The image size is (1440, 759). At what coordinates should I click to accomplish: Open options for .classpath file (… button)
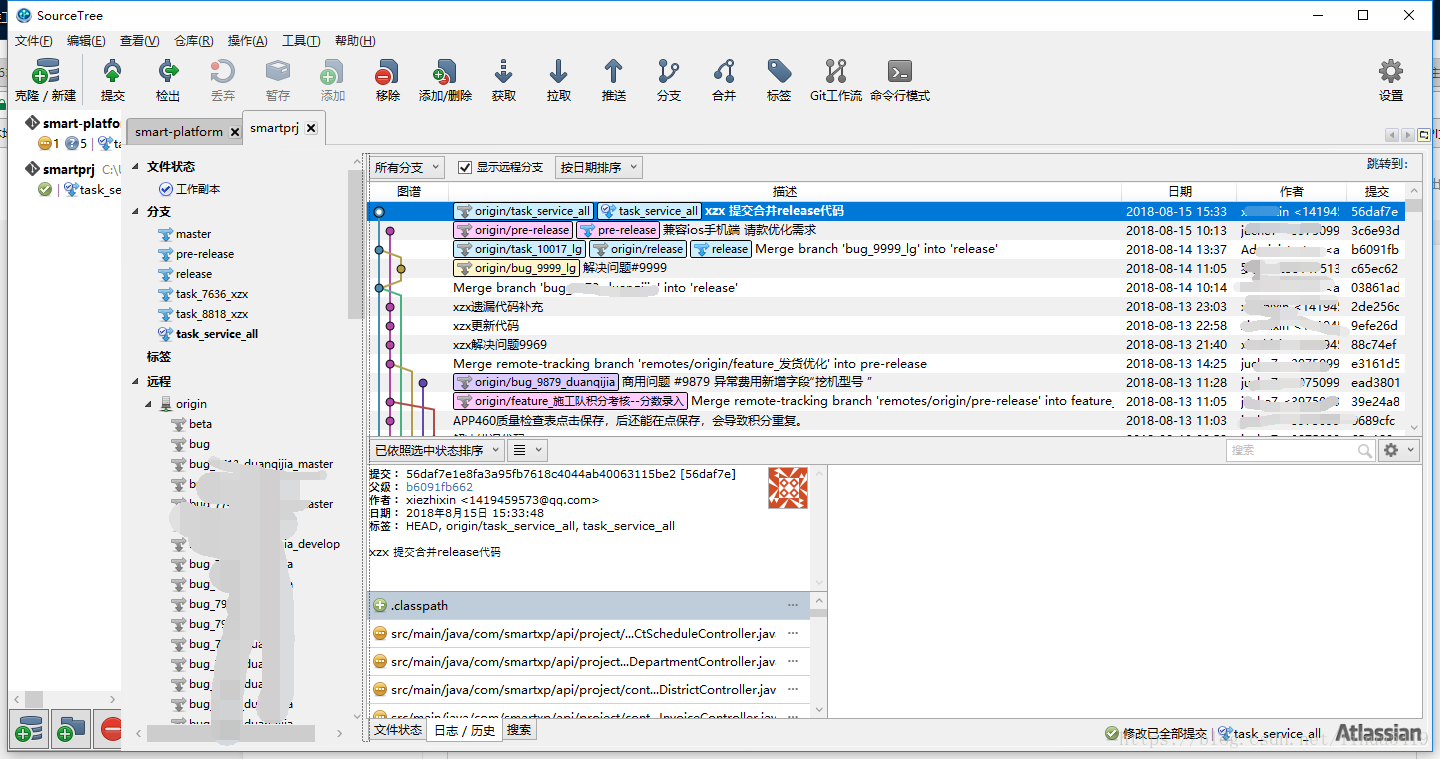(x=793, y=605)
